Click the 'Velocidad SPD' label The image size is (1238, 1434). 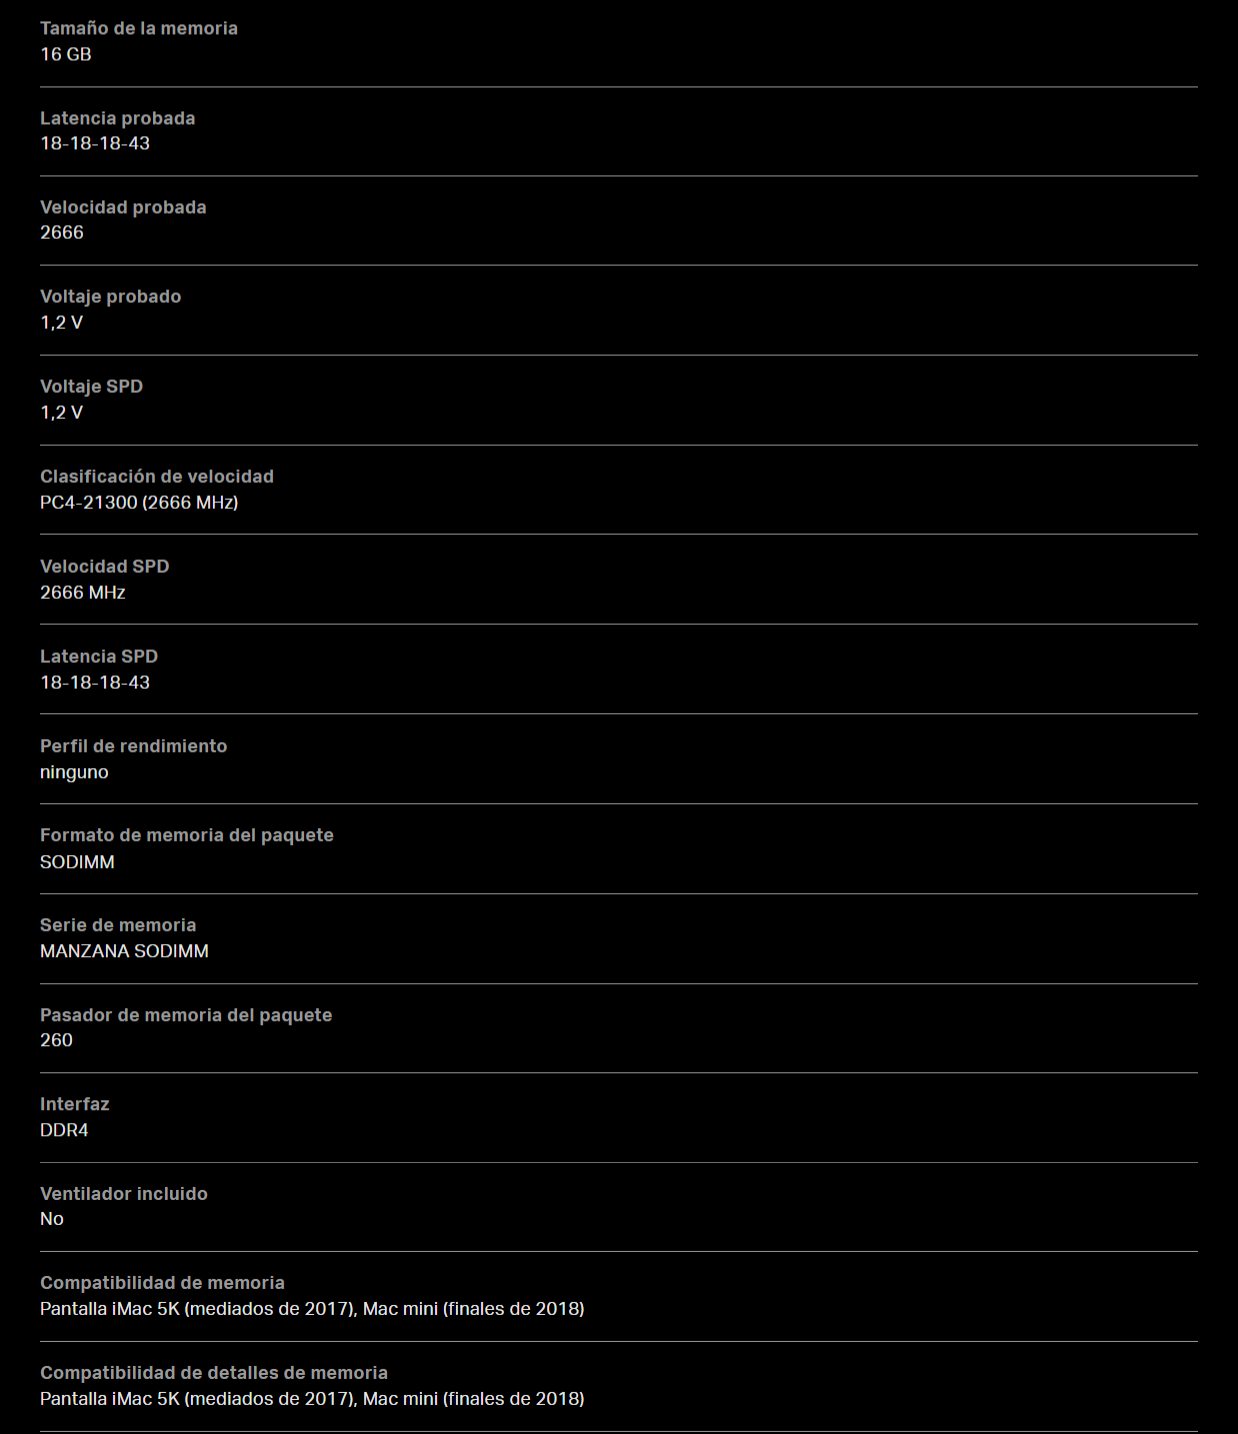tap(104, 566)
